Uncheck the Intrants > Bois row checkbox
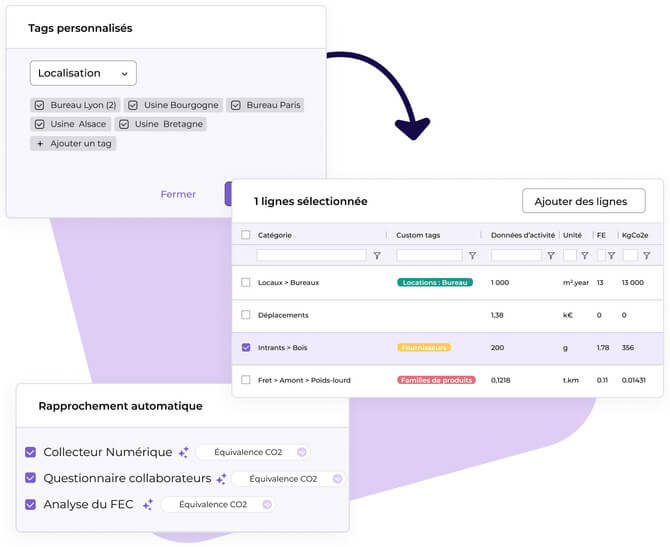 [246, 348]
